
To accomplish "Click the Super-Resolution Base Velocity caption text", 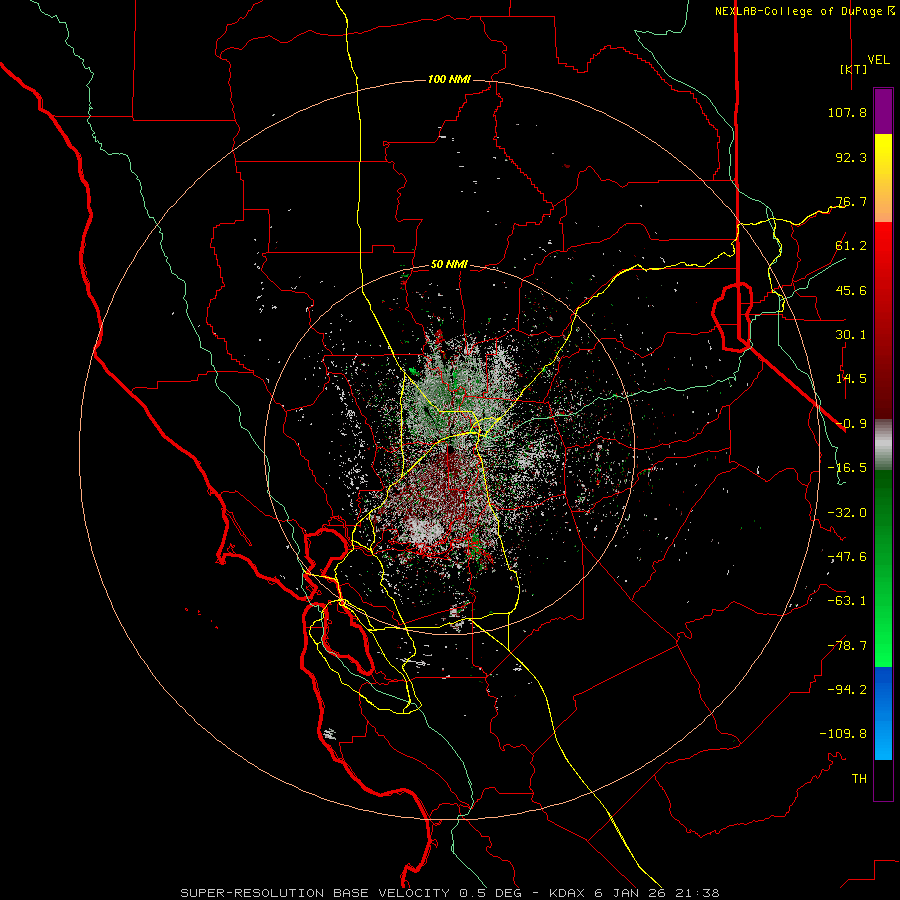I will click(x=449, y=893).
